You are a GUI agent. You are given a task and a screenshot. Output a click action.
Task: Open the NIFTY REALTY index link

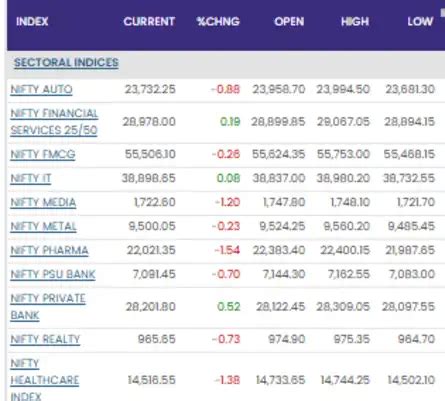[x=45, y=339]
